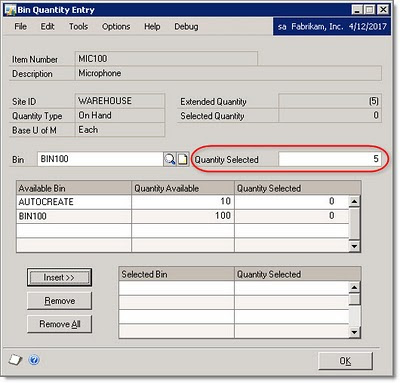Click the Quantity Selected input field
The width and height of the screenshot is (400, 383).
[330, 159]
